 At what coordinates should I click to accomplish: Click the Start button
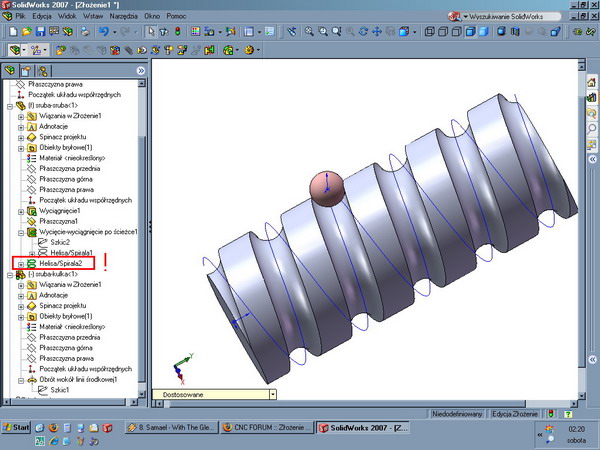[16, 427]
